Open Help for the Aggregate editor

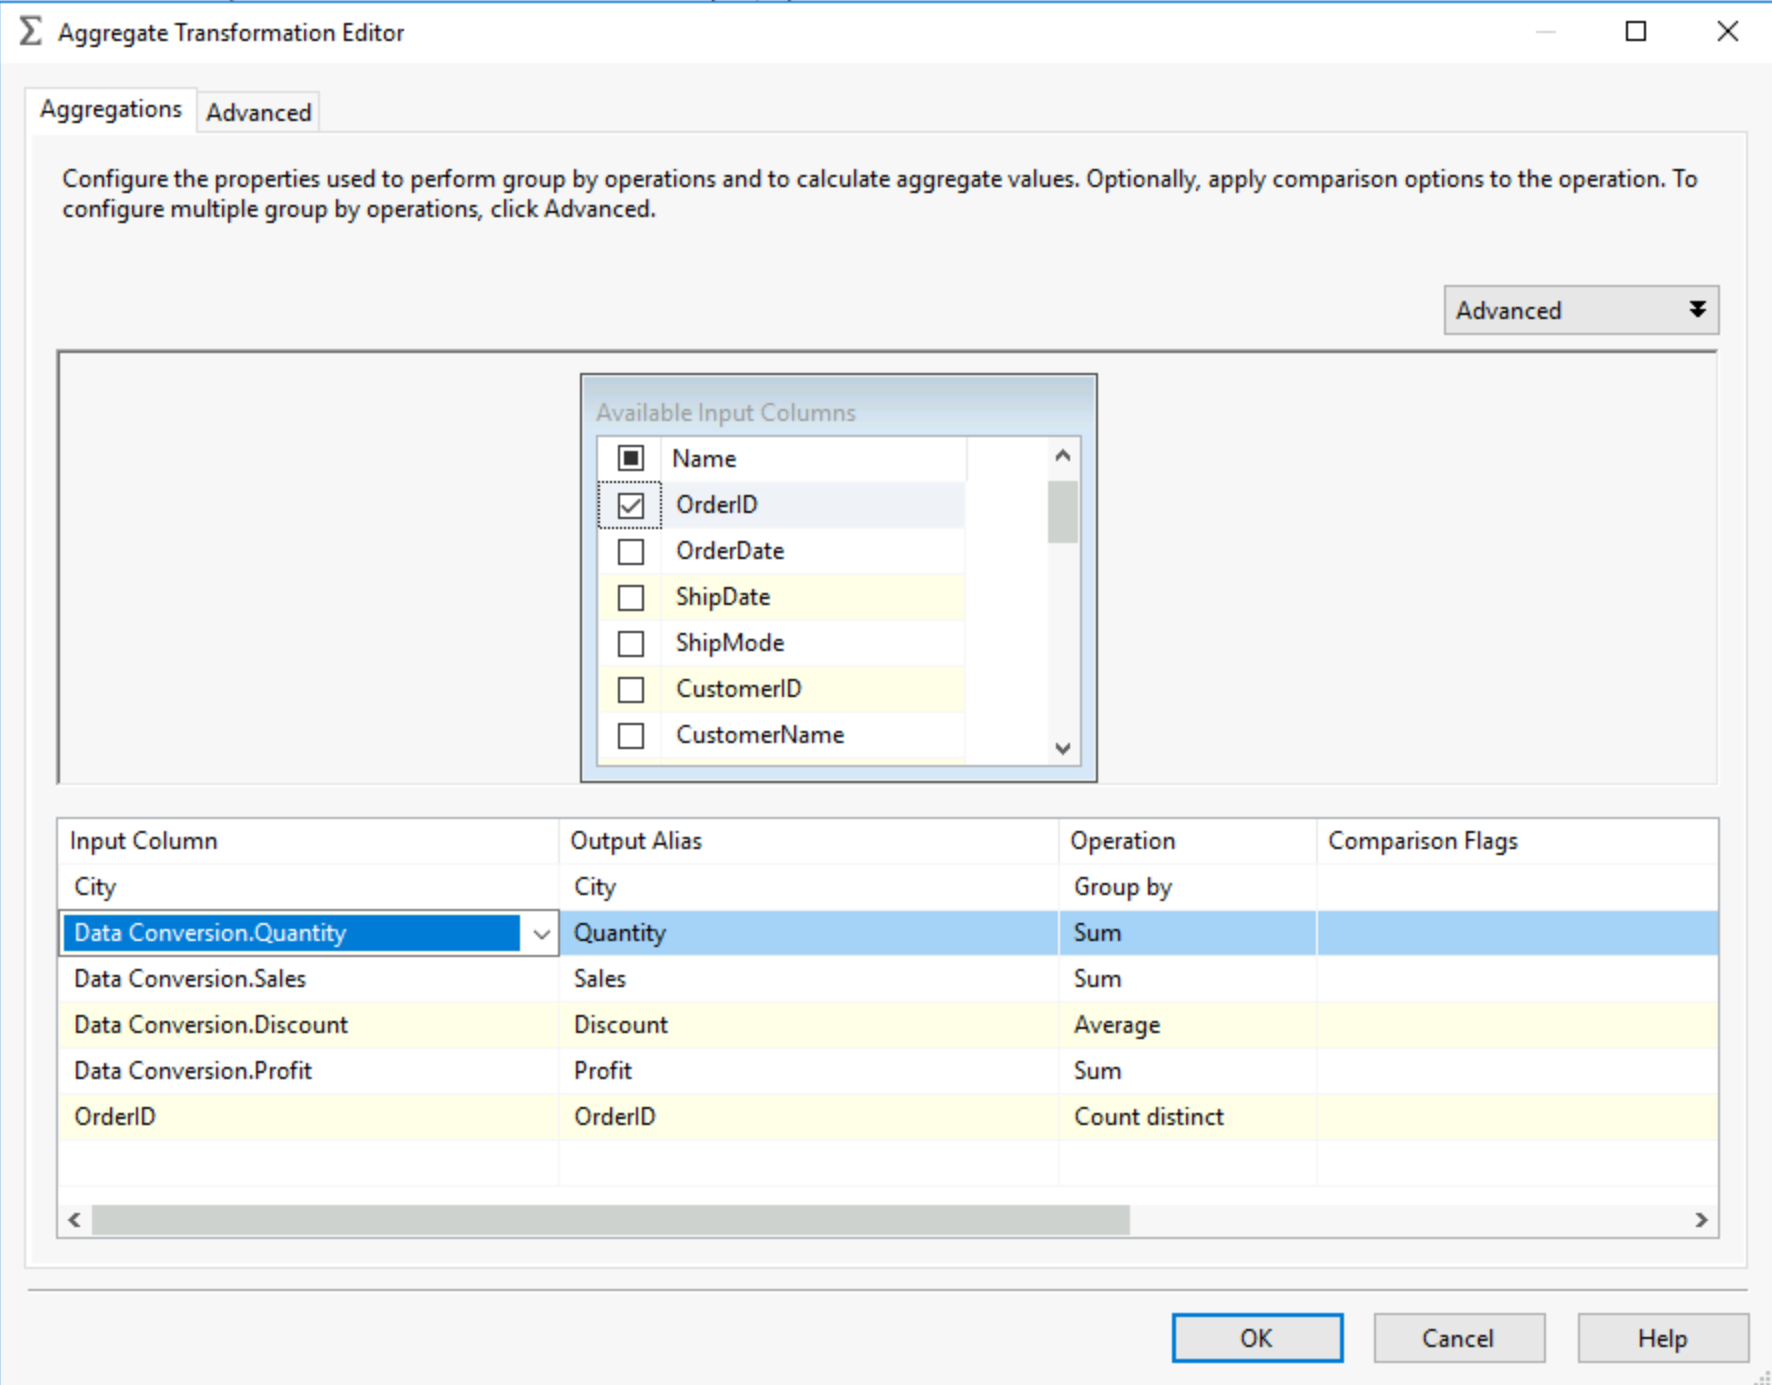(x=1663, y=1338)
